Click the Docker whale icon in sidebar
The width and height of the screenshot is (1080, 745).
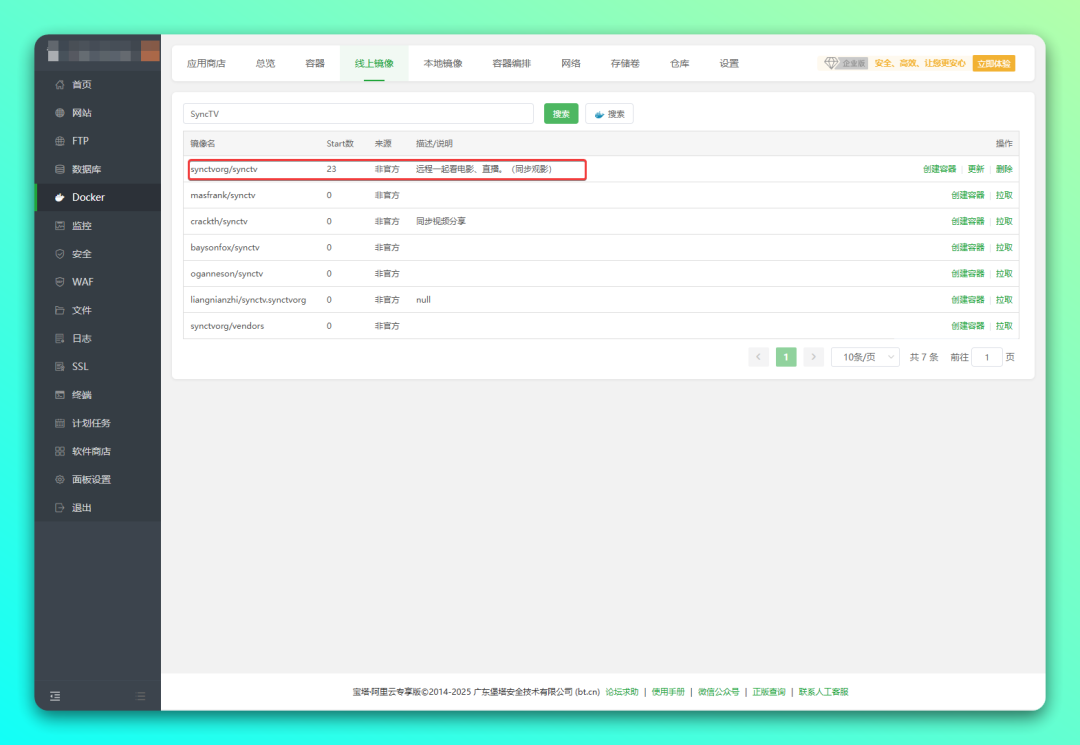[x=60, y=198]
